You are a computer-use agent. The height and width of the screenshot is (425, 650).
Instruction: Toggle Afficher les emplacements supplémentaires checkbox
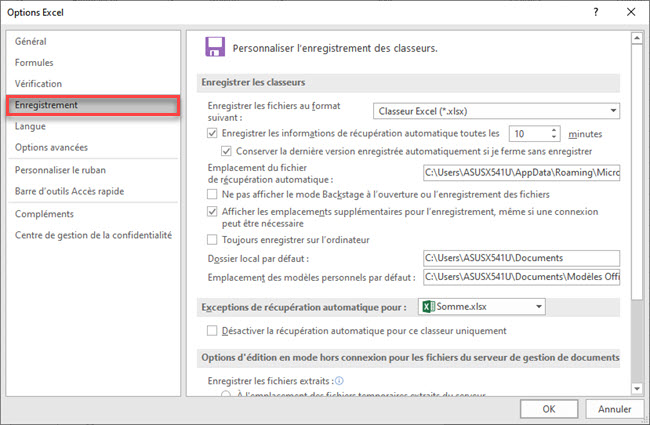click(x=212, y=211)
